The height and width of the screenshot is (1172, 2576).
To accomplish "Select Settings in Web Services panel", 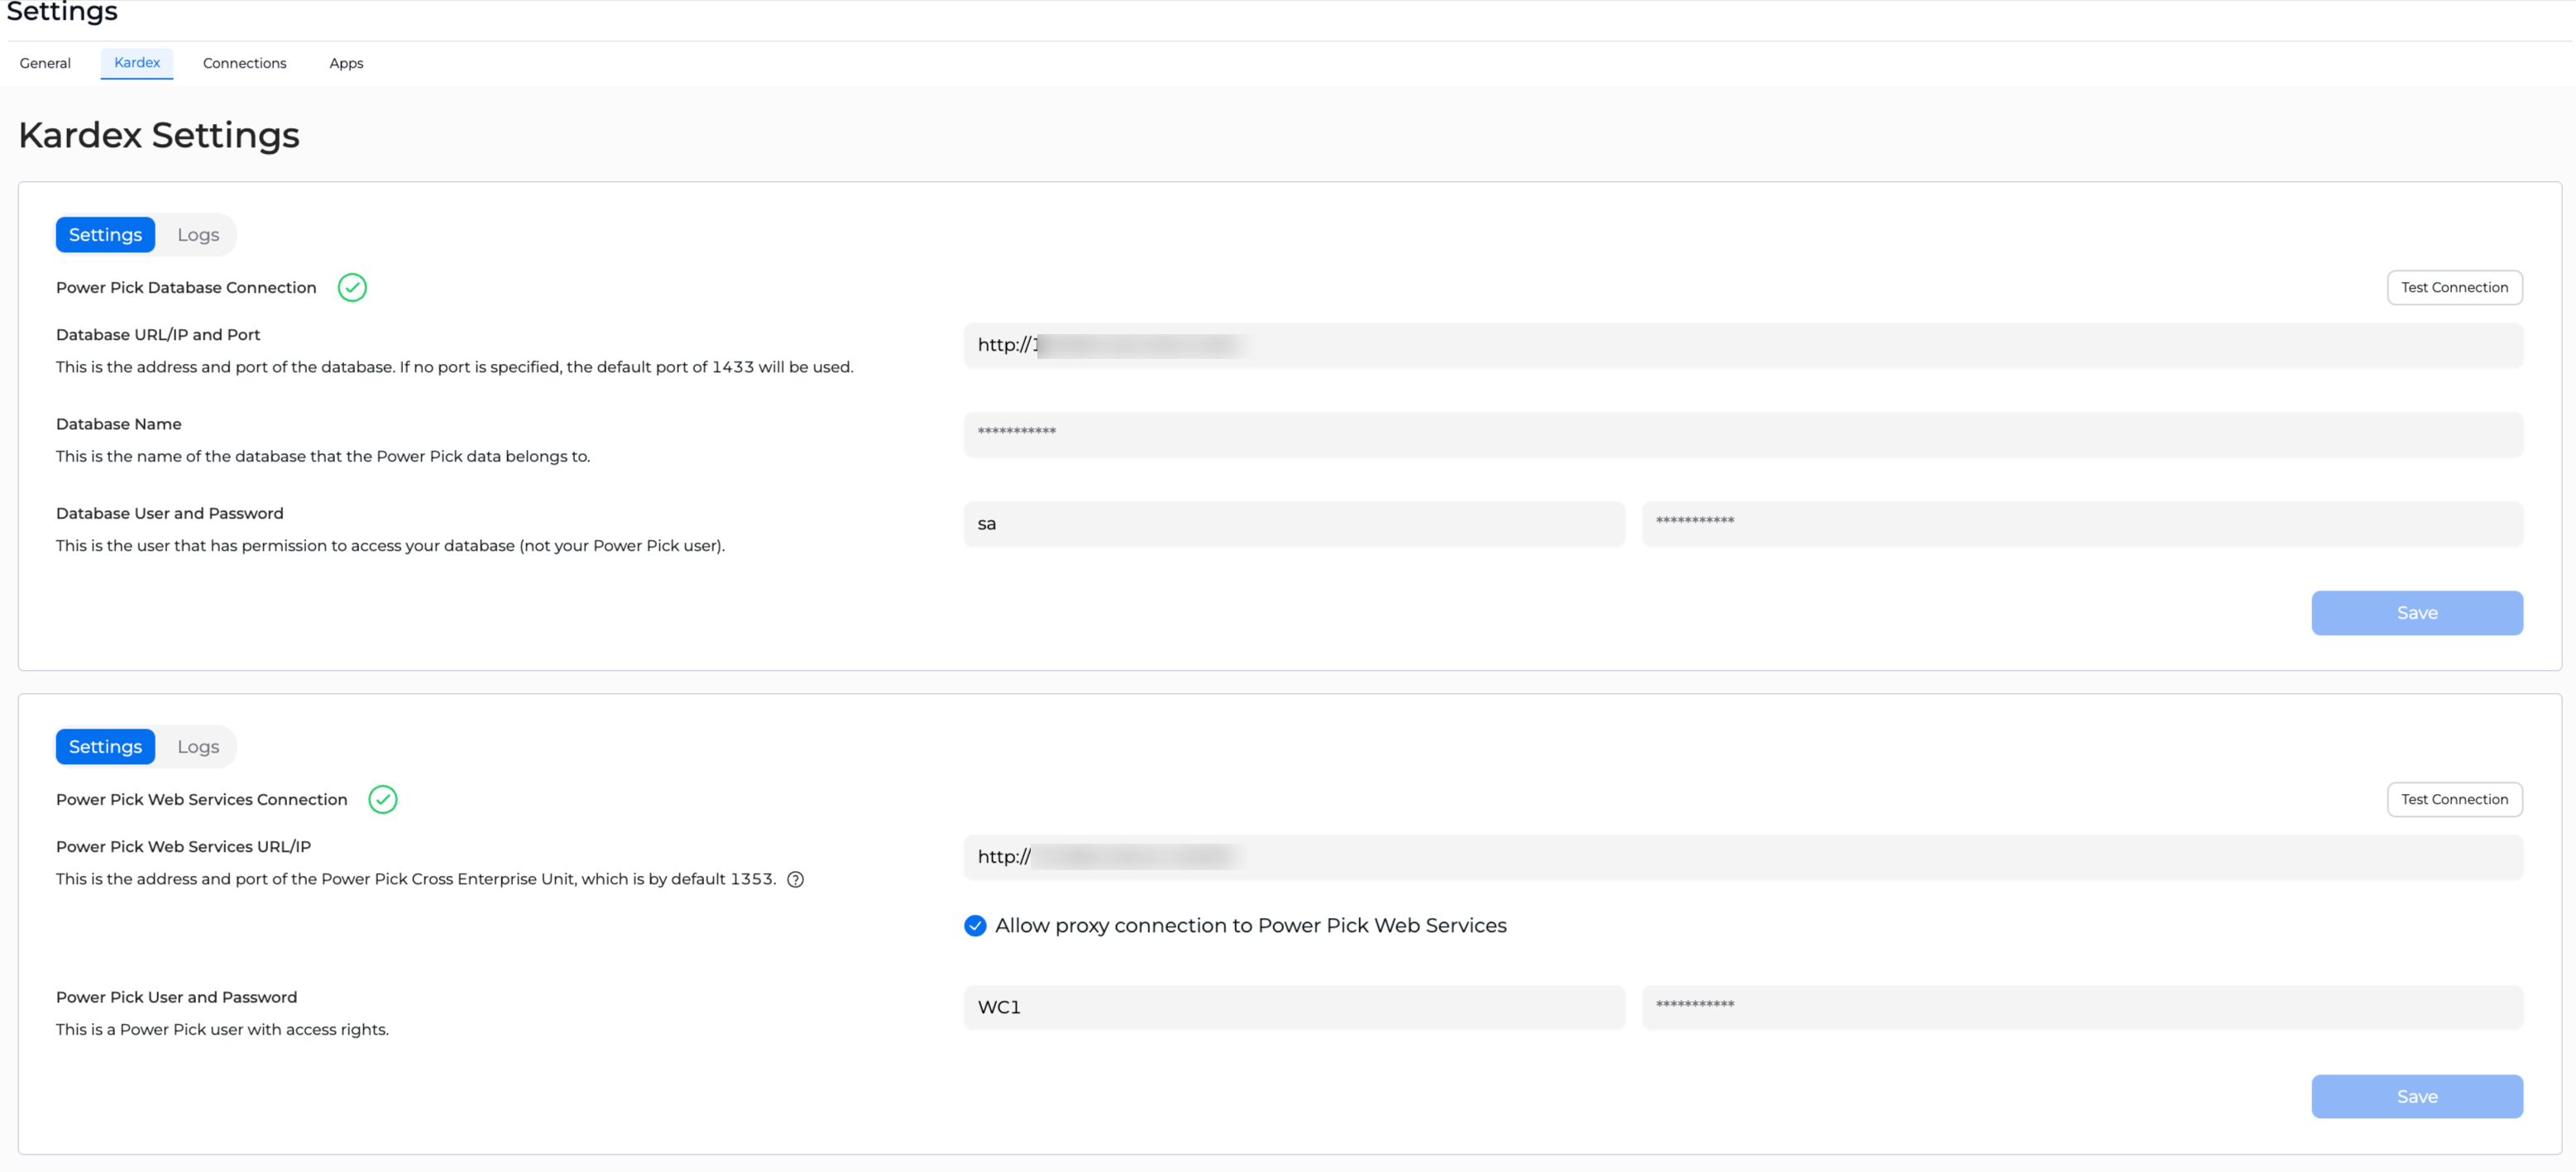I will coord(105,747).
